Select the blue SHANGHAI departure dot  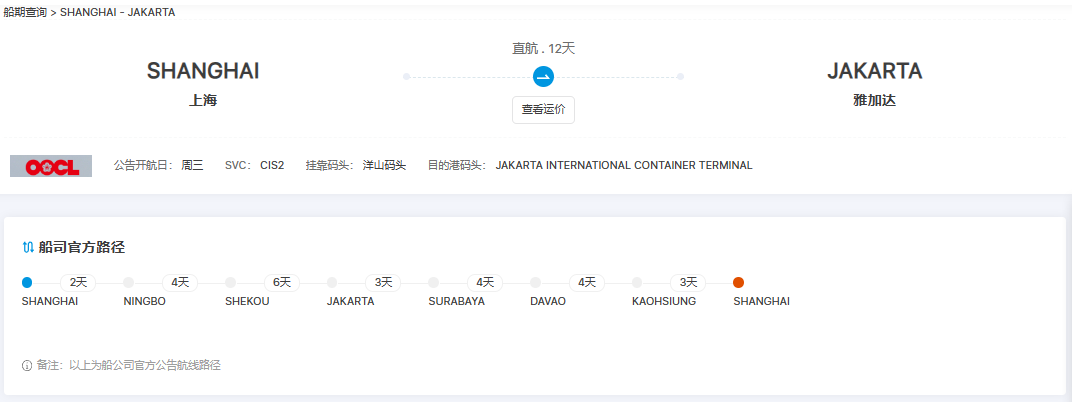[27, 283]
